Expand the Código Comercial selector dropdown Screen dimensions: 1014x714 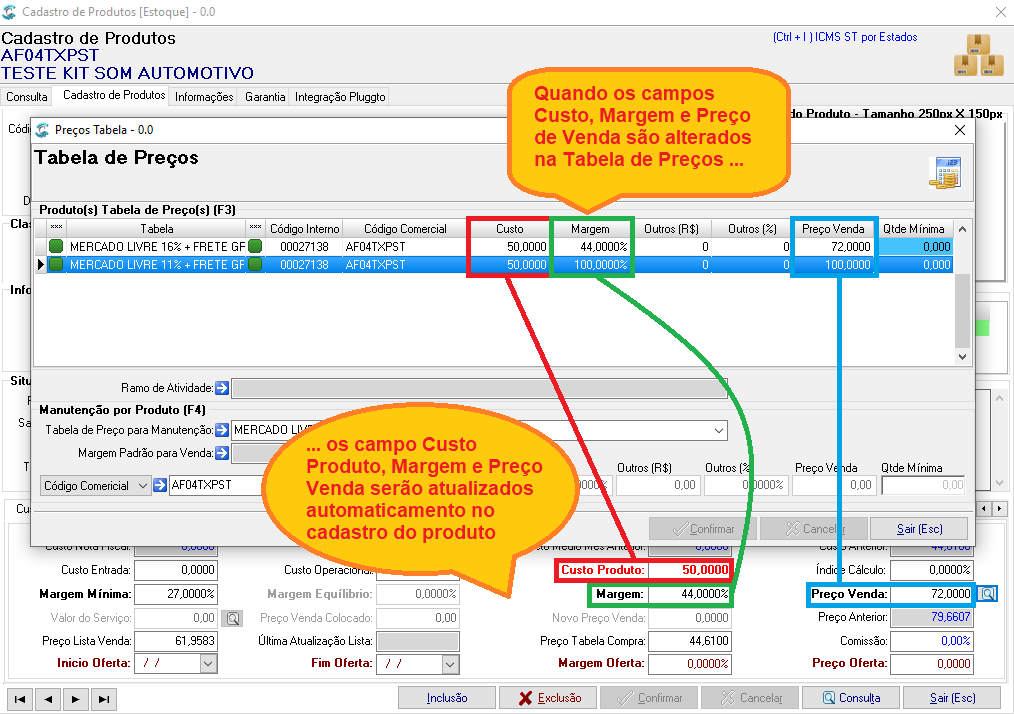click(x=143, y=486)
